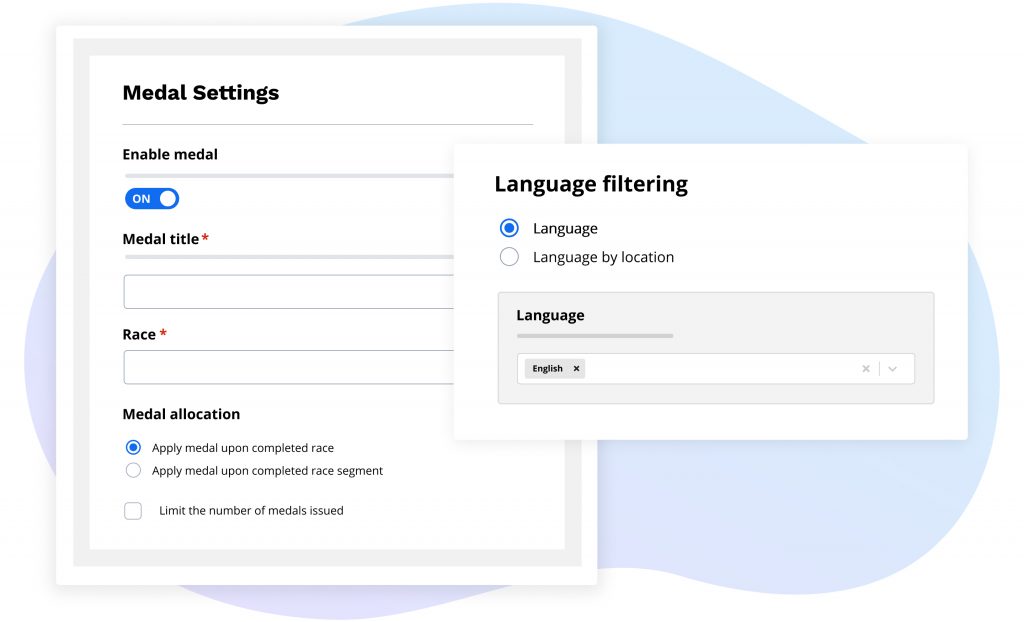Select Apply medal upon completed race radio
This screenshot has height=622, width=1024.
(133, 448)
